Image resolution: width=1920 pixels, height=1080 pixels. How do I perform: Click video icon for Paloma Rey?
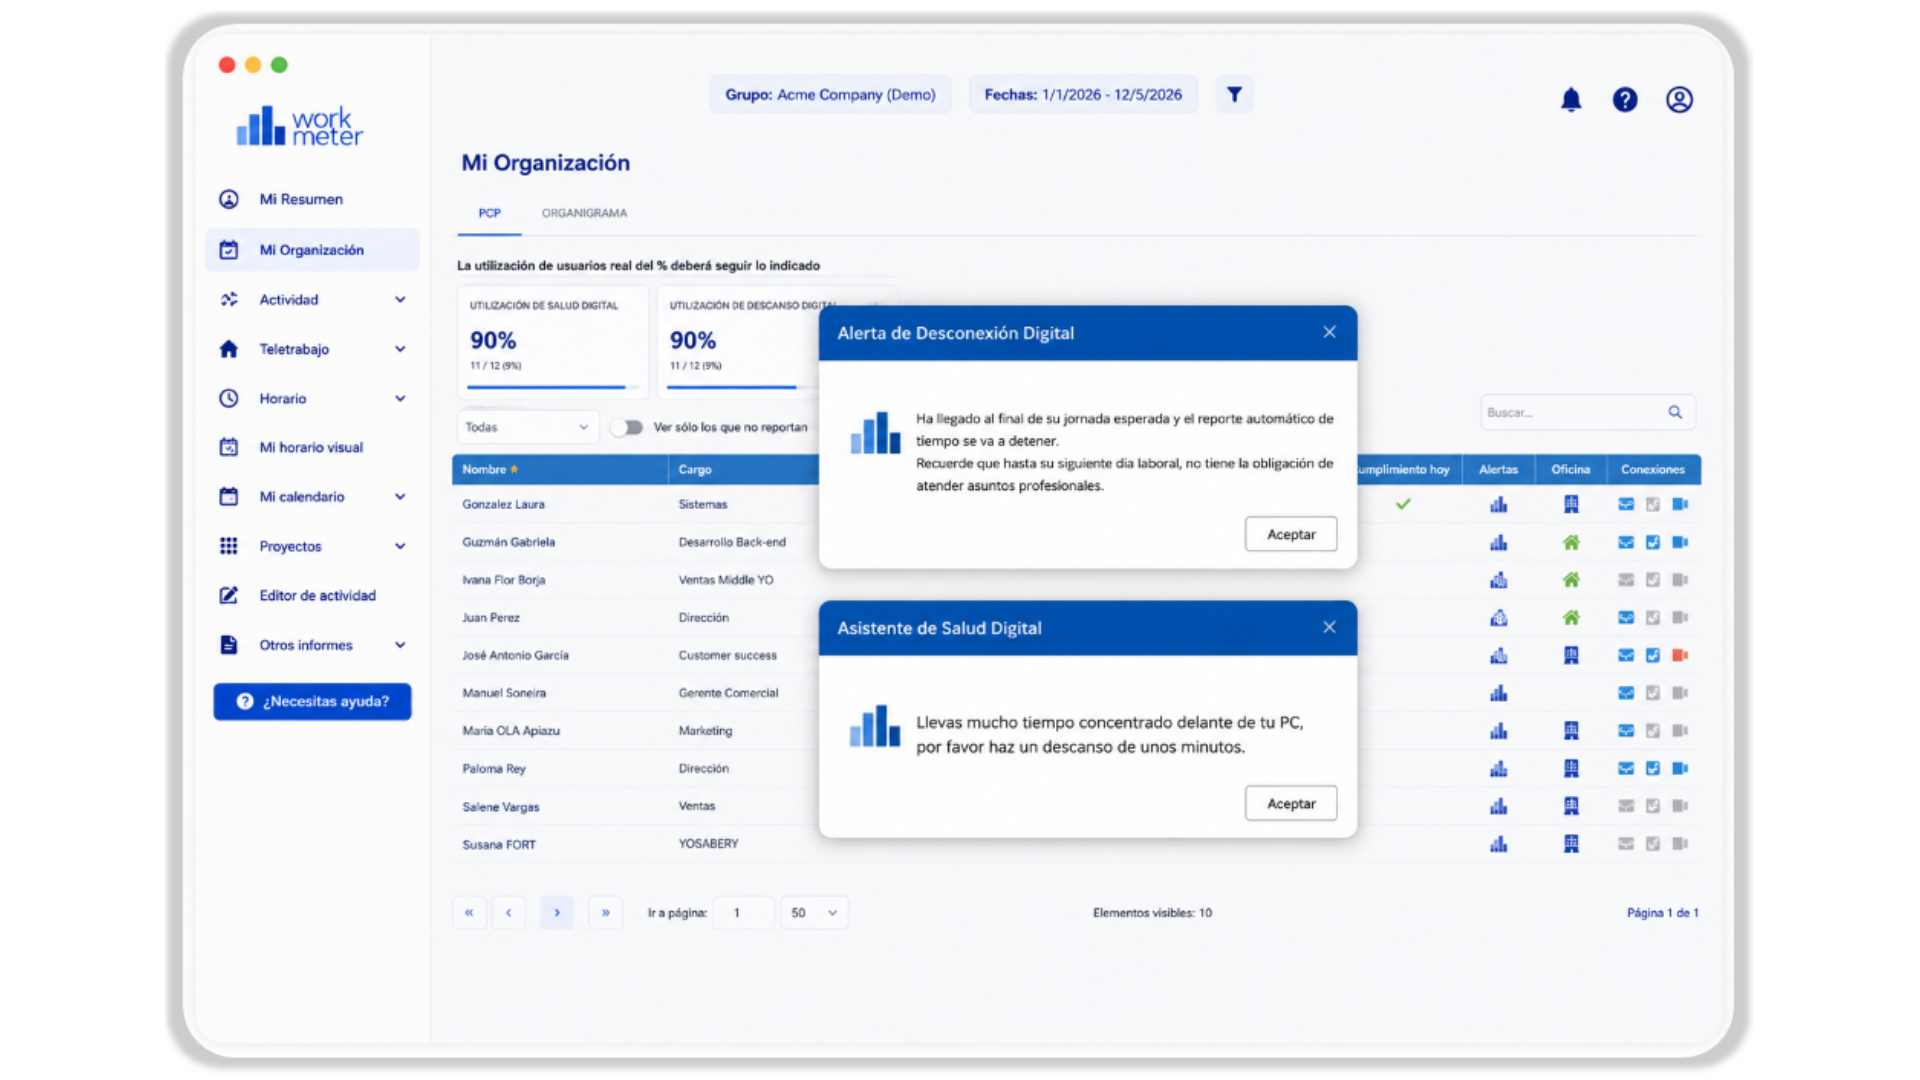pos(1680,768)
